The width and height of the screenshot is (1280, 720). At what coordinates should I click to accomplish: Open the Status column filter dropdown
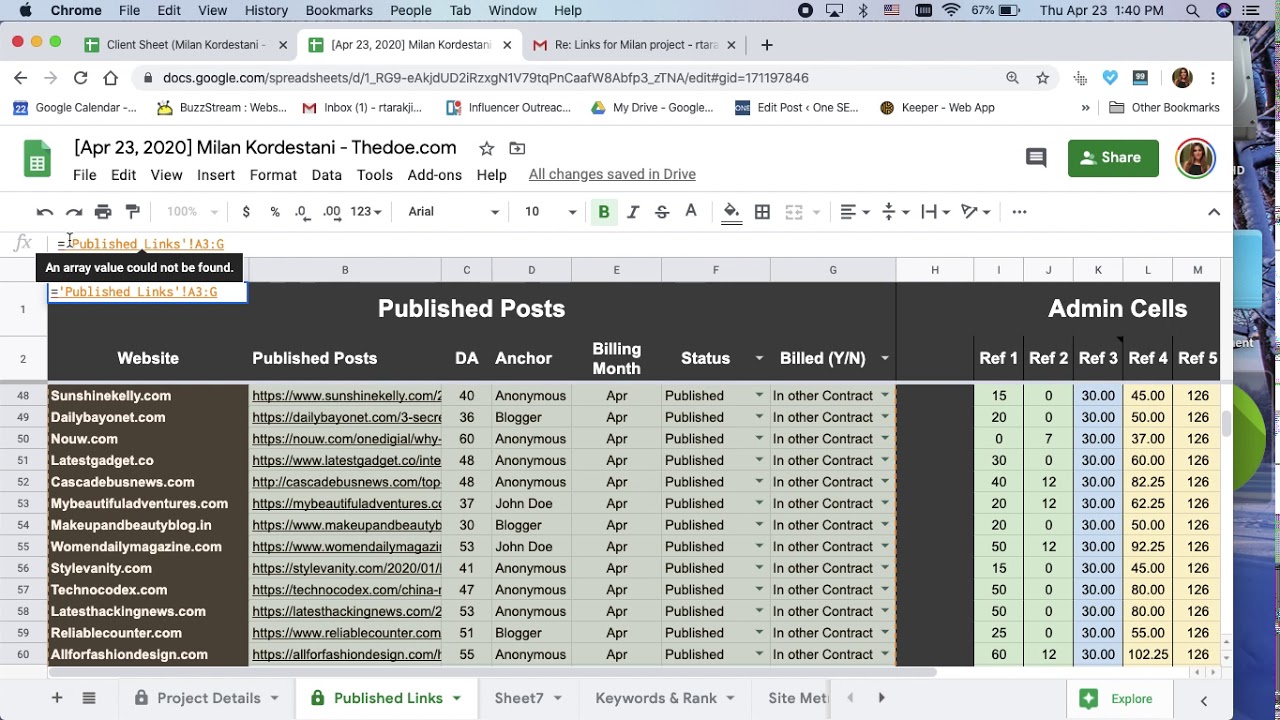[x=759, y=358]
